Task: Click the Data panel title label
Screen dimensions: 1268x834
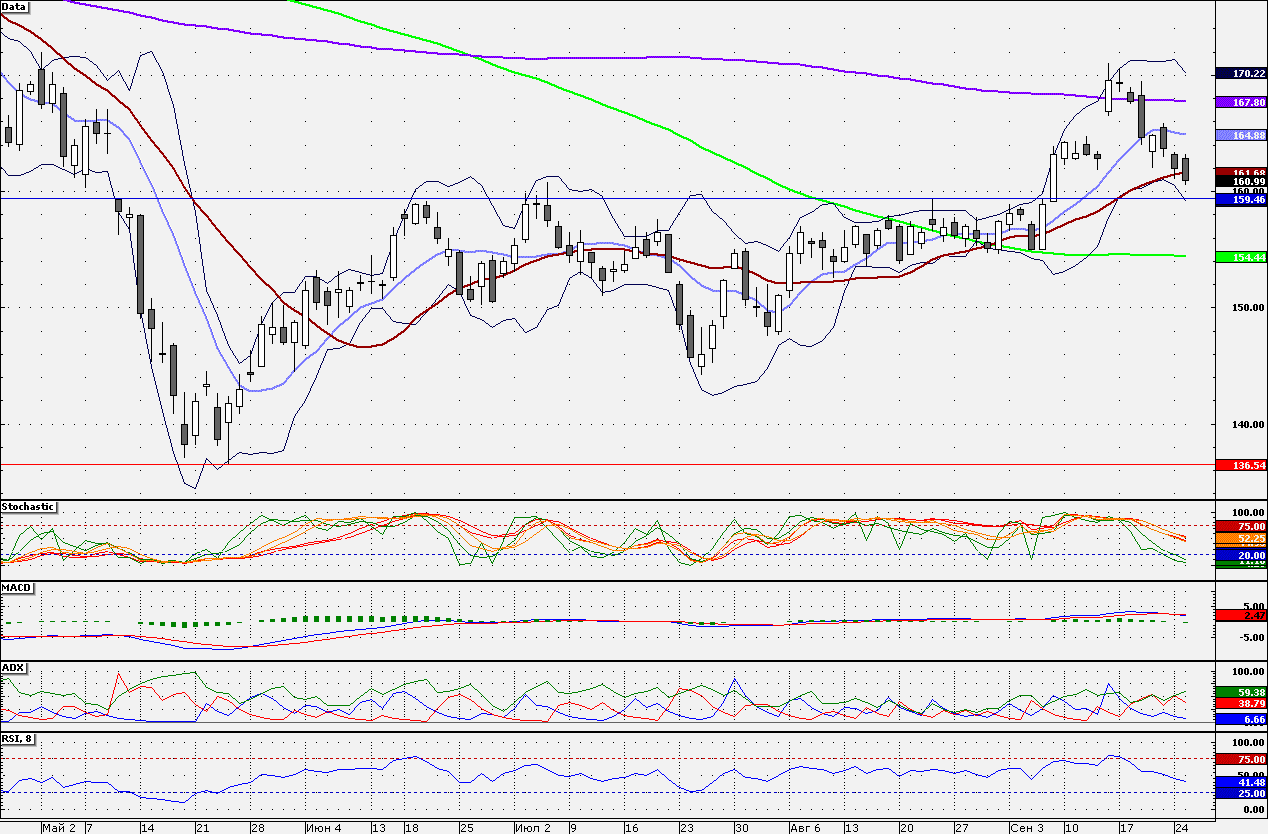Action: [x=15, y=6]
